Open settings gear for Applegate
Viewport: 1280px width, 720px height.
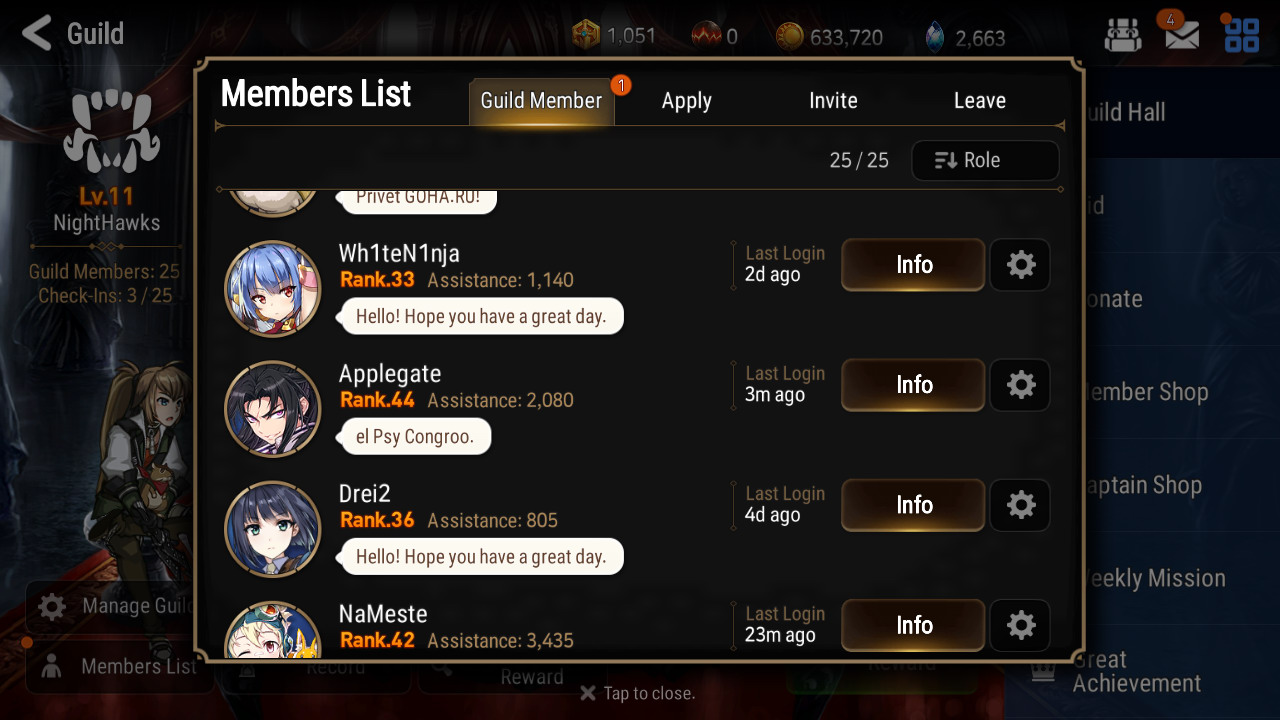(x=1020, y=385)
